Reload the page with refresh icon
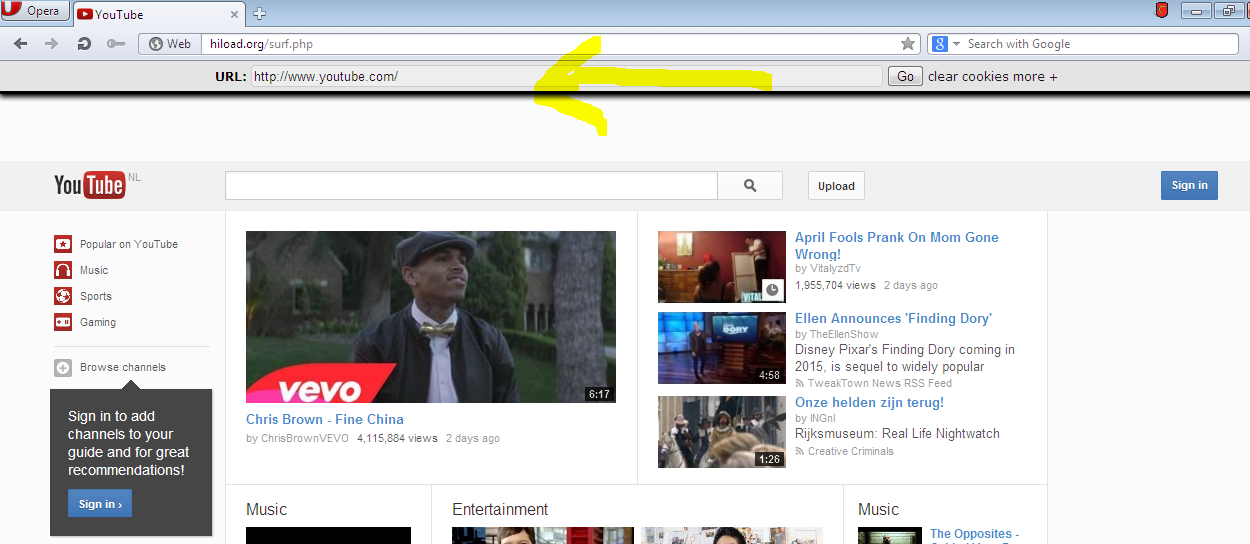This screenshot has width=1250, height=544. (x=84, y=44)
